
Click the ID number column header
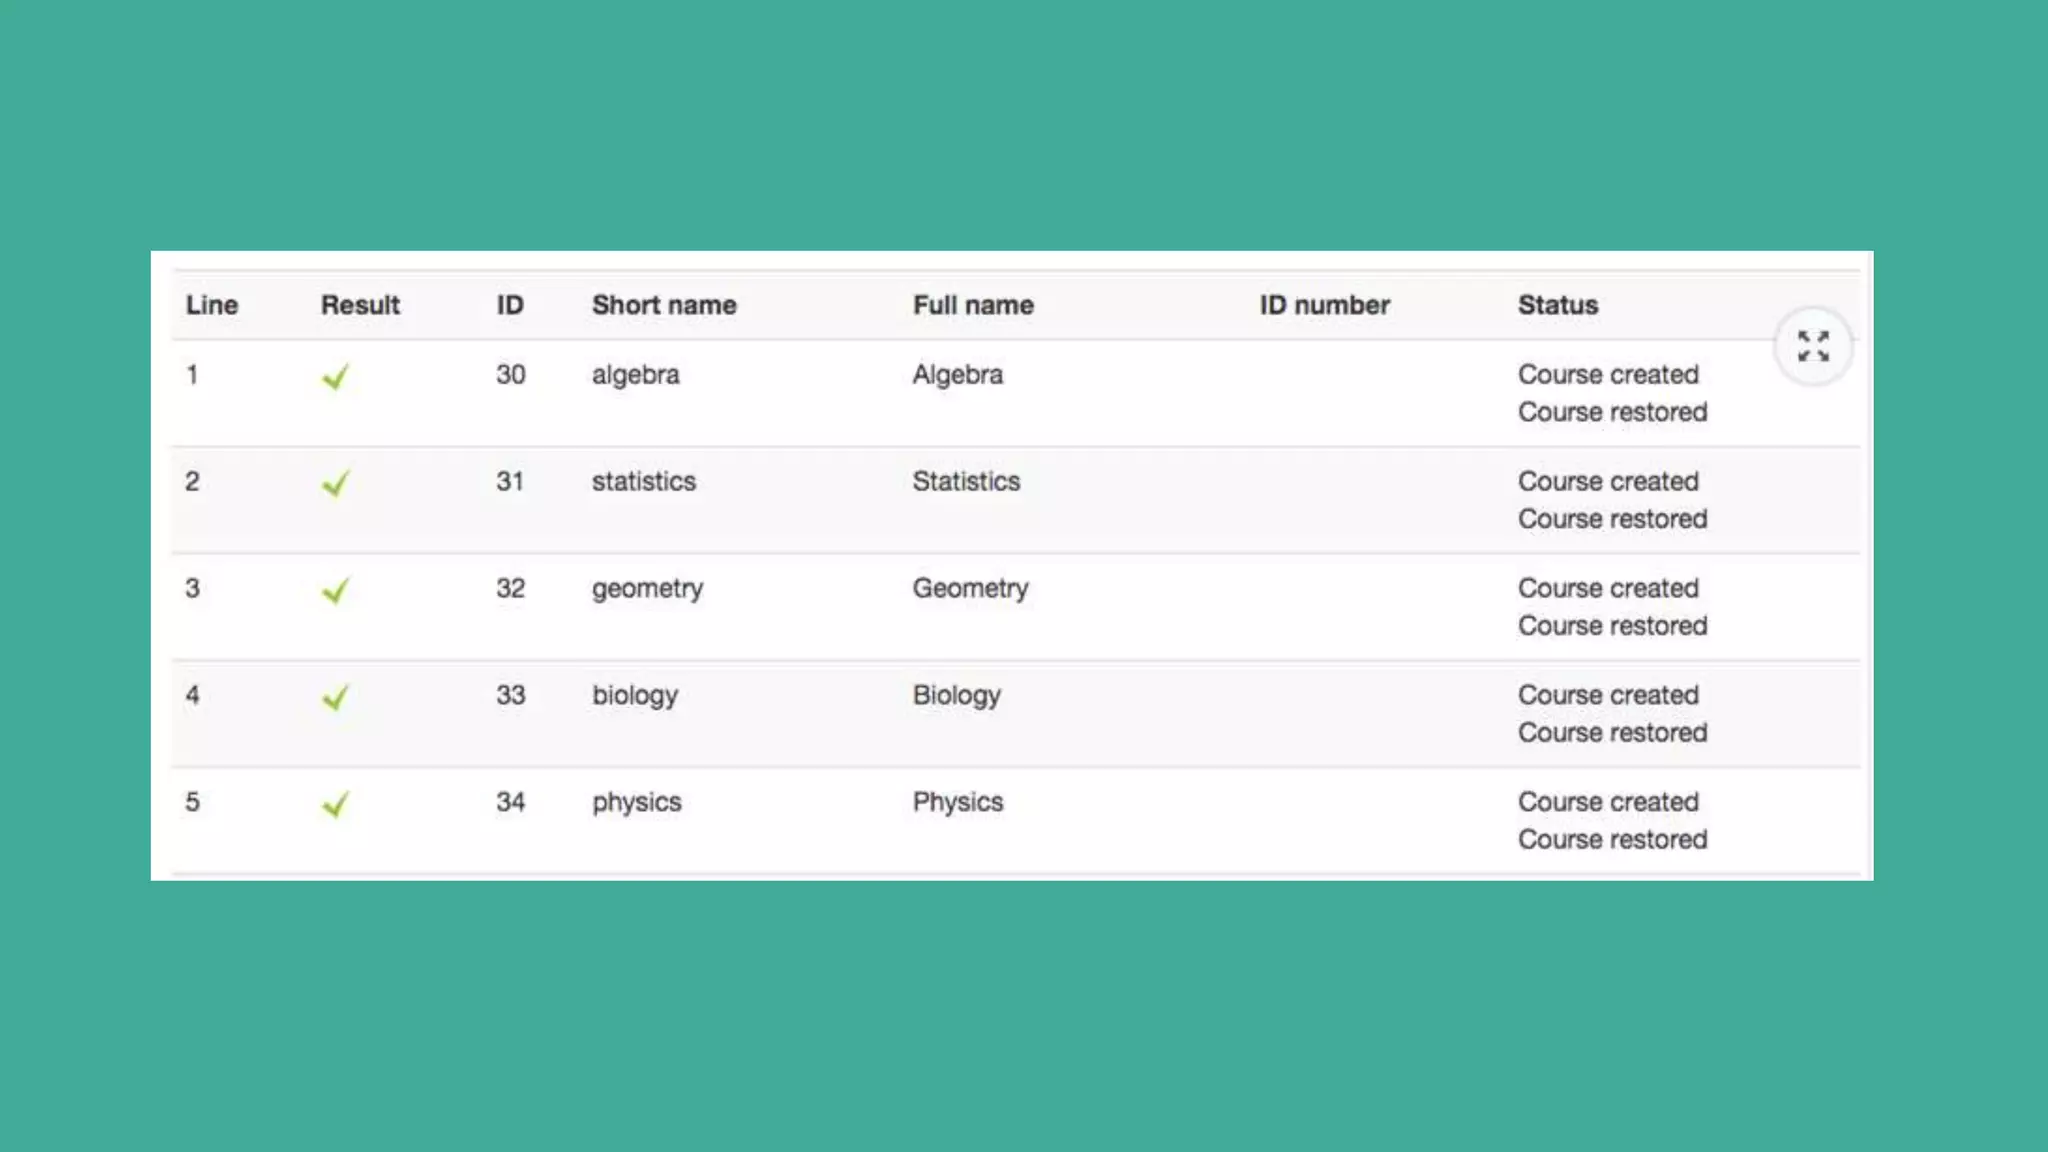coord(1324,305)
